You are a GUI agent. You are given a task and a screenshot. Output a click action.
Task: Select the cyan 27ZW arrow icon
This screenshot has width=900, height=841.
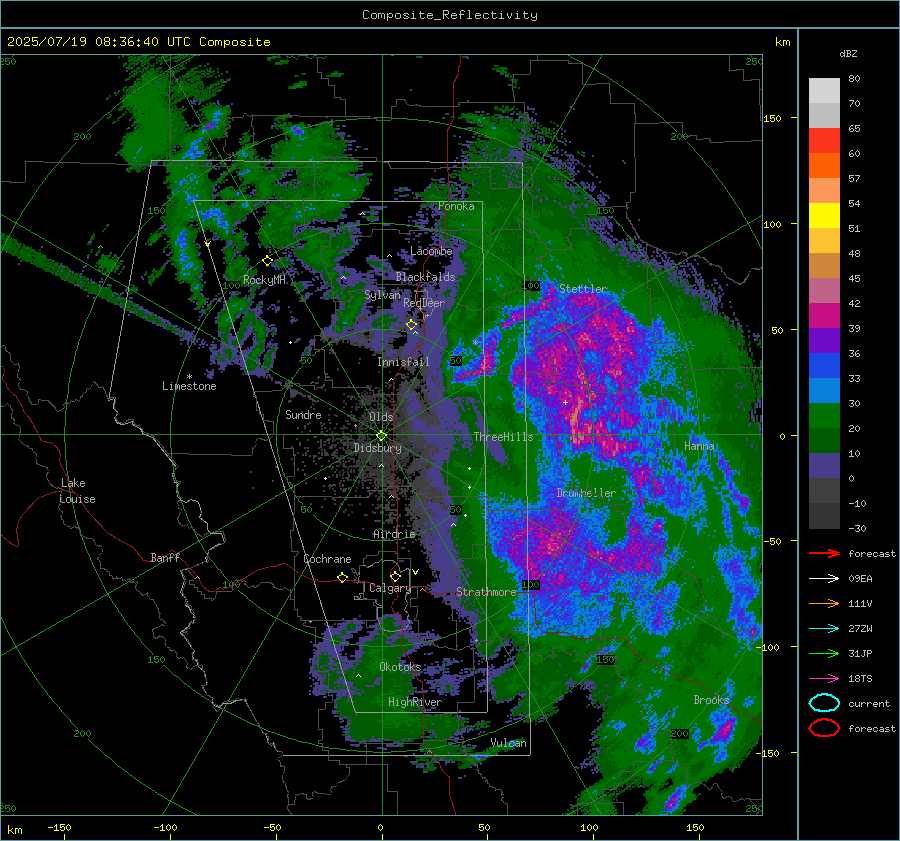tap(824, 629)
